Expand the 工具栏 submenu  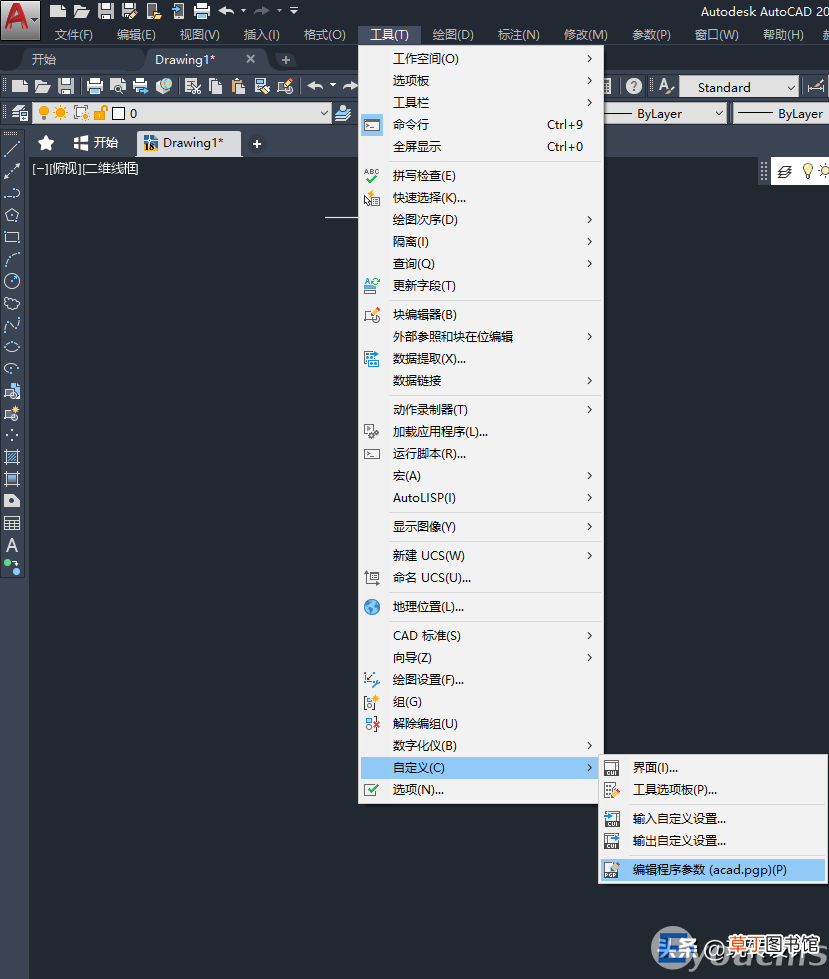pyautogui.click(x=481, y=102)
